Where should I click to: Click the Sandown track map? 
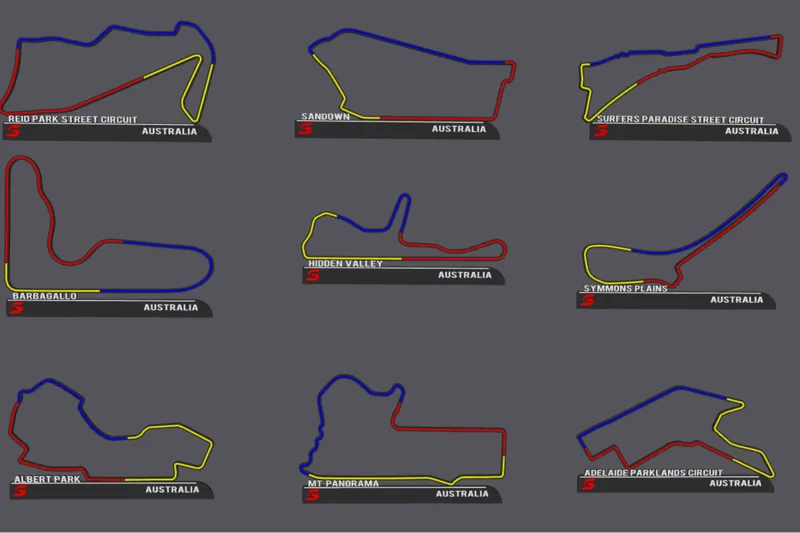coord(412,75)
